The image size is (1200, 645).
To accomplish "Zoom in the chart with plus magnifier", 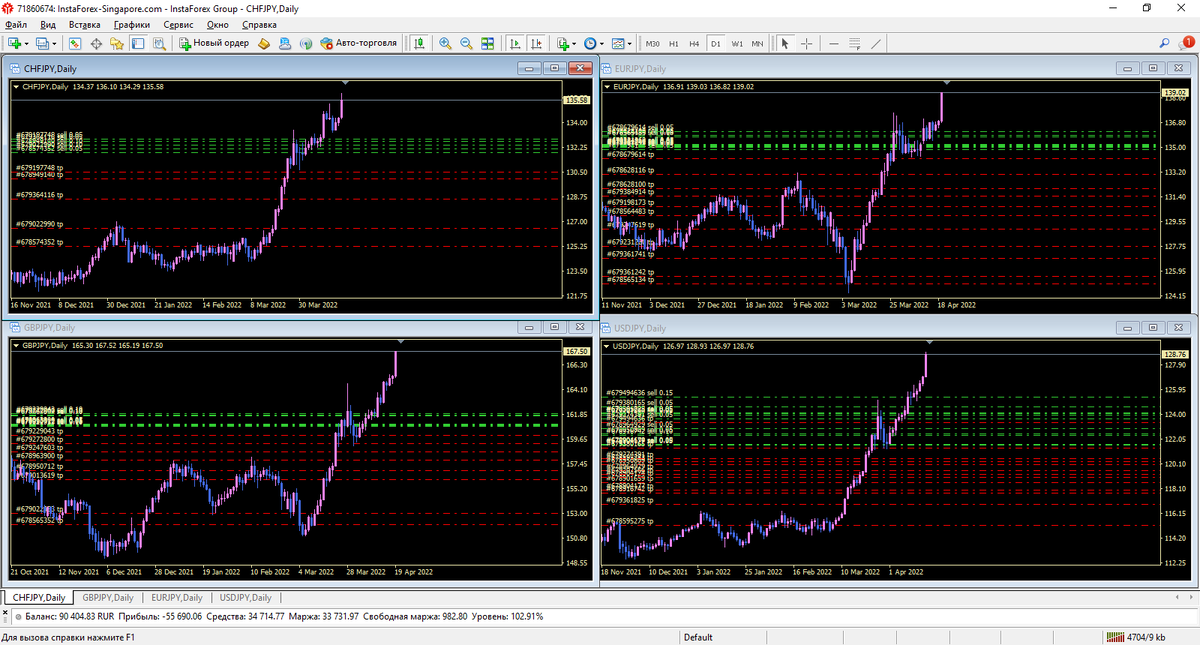I will tap(445, 43).
